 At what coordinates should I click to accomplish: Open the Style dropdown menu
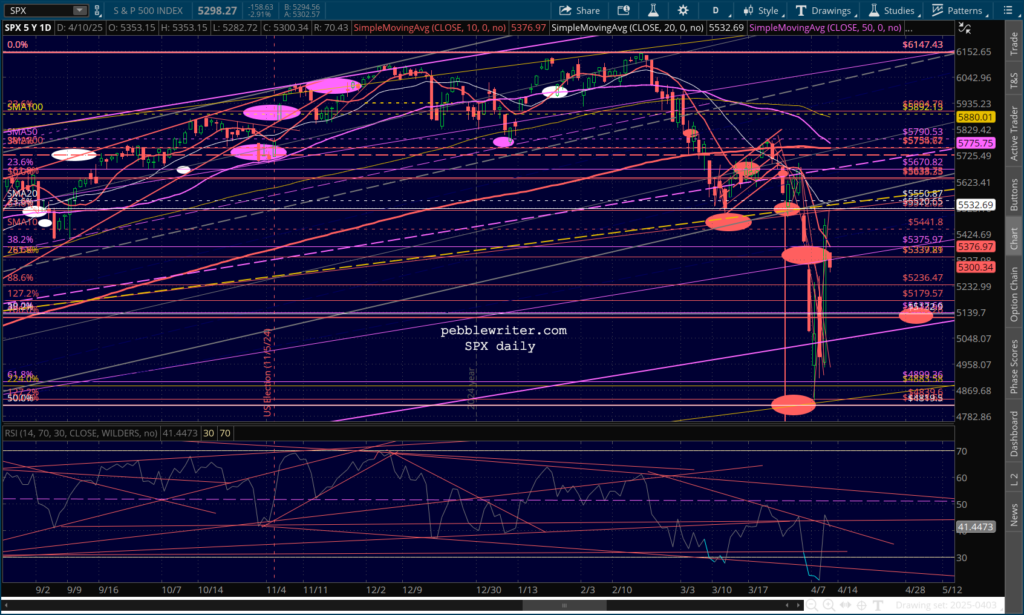pyautogui.click(x=761, y=10)
